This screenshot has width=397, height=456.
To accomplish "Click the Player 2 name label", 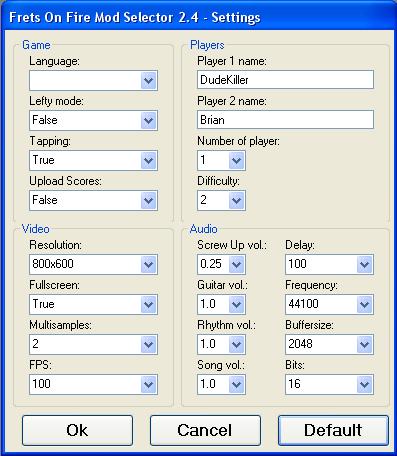I will [232, 101].
